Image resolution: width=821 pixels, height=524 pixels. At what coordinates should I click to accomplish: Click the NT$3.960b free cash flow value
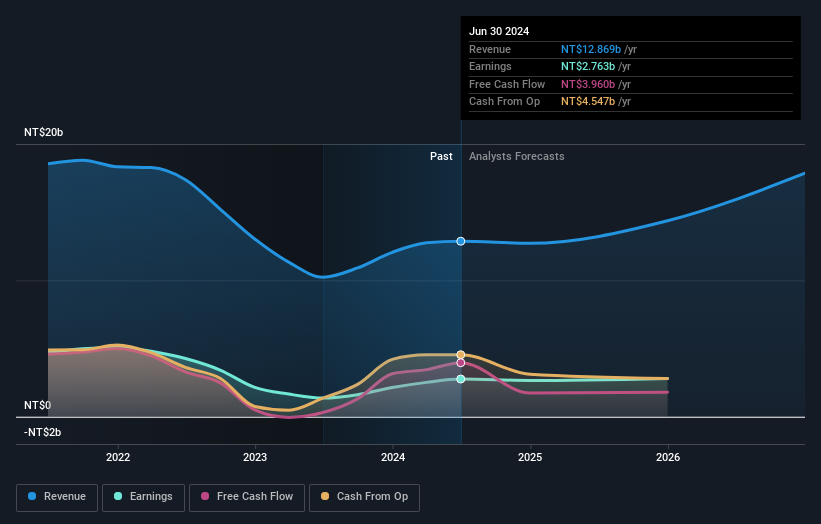coord(588,84)
